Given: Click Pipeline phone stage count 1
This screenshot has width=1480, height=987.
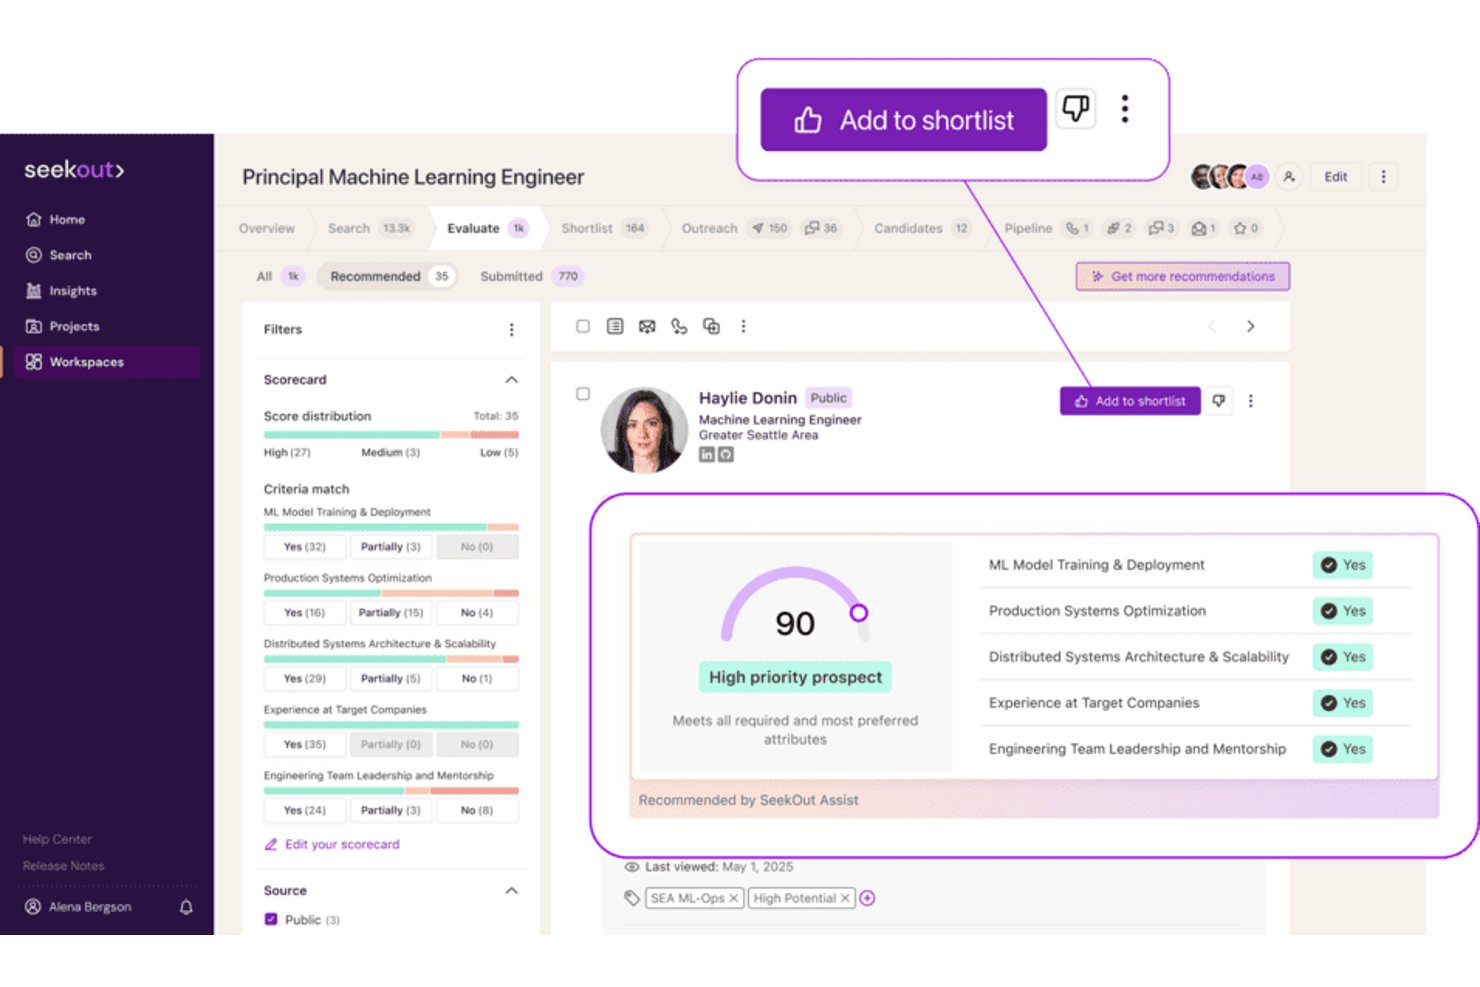Looking at the screenshot, I should point(1078,228).
